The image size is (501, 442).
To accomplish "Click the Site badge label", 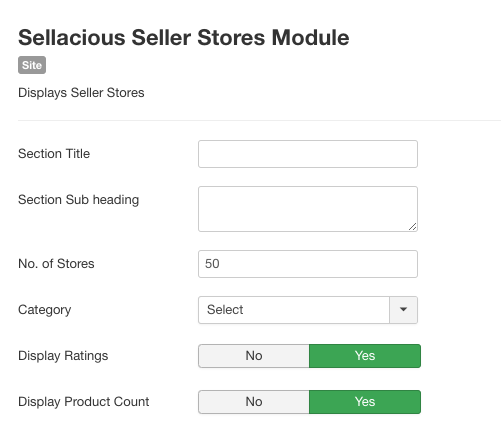I will point(32,65).
